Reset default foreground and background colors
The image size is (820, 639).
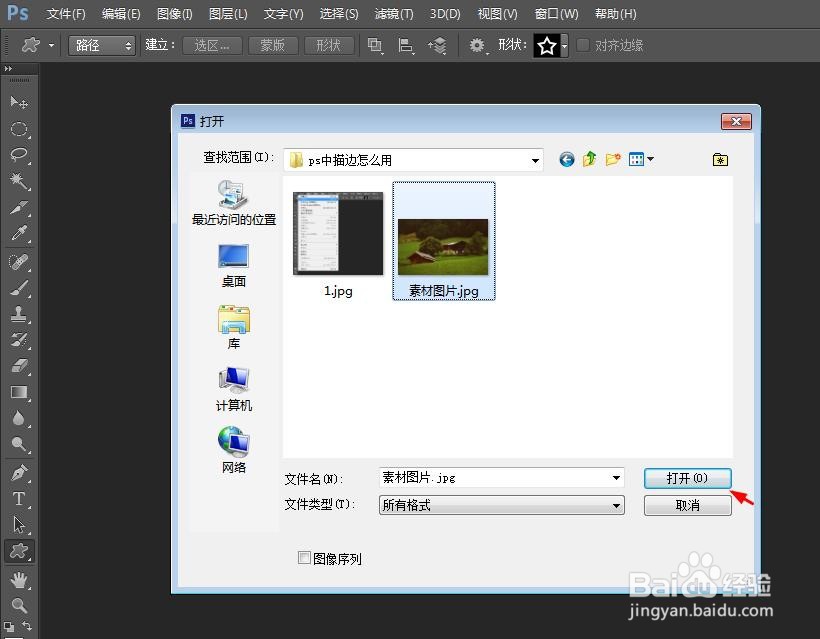click(x=8, y=626)
